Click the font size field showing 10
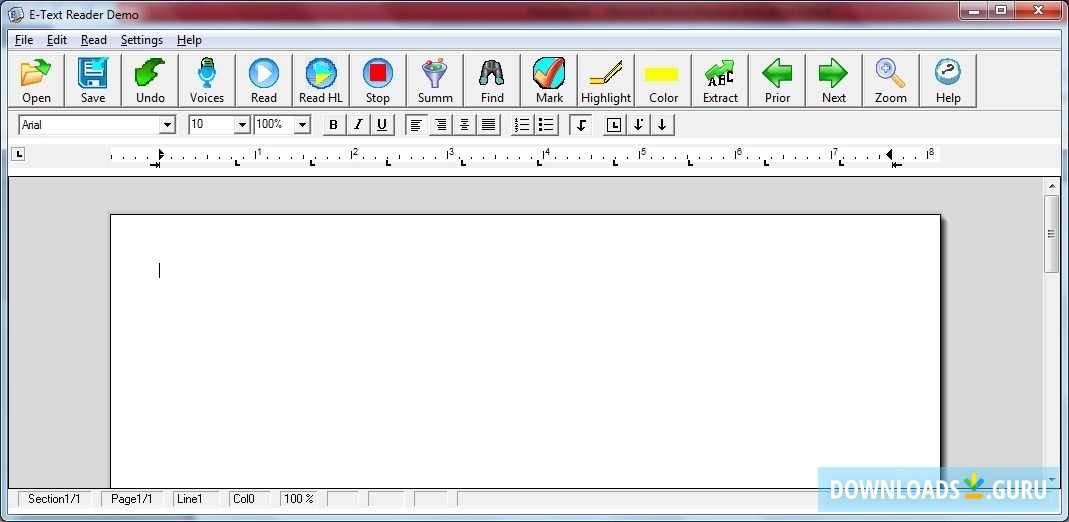The height and width of the screenshot is (522, 1069). pos(212,125)
